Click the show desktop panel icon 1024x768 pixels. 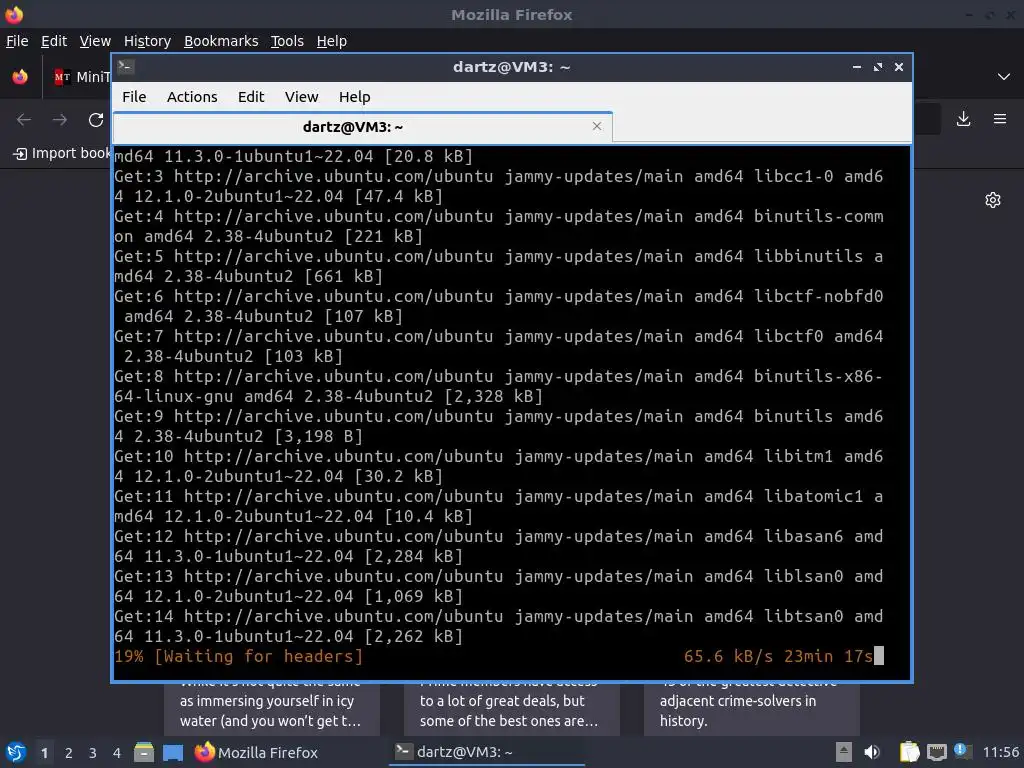pyautogui.click(x=173, y=753)
